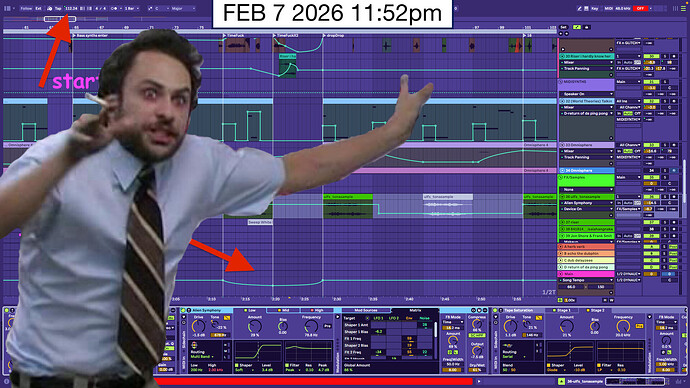The height and width of the screenshot is (388, 690).
Task: Jump to the next locator arrow
Action: point(566,33)
